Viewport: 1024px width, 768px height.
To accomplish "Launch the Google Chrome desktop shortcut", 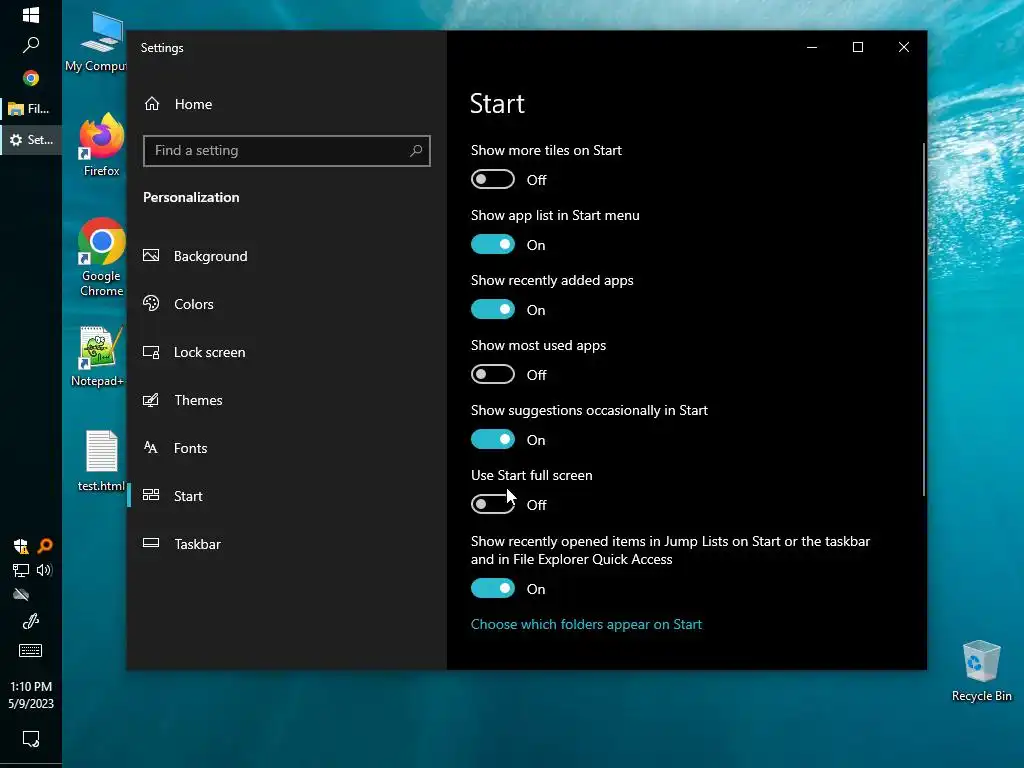I will coord(101,257).
